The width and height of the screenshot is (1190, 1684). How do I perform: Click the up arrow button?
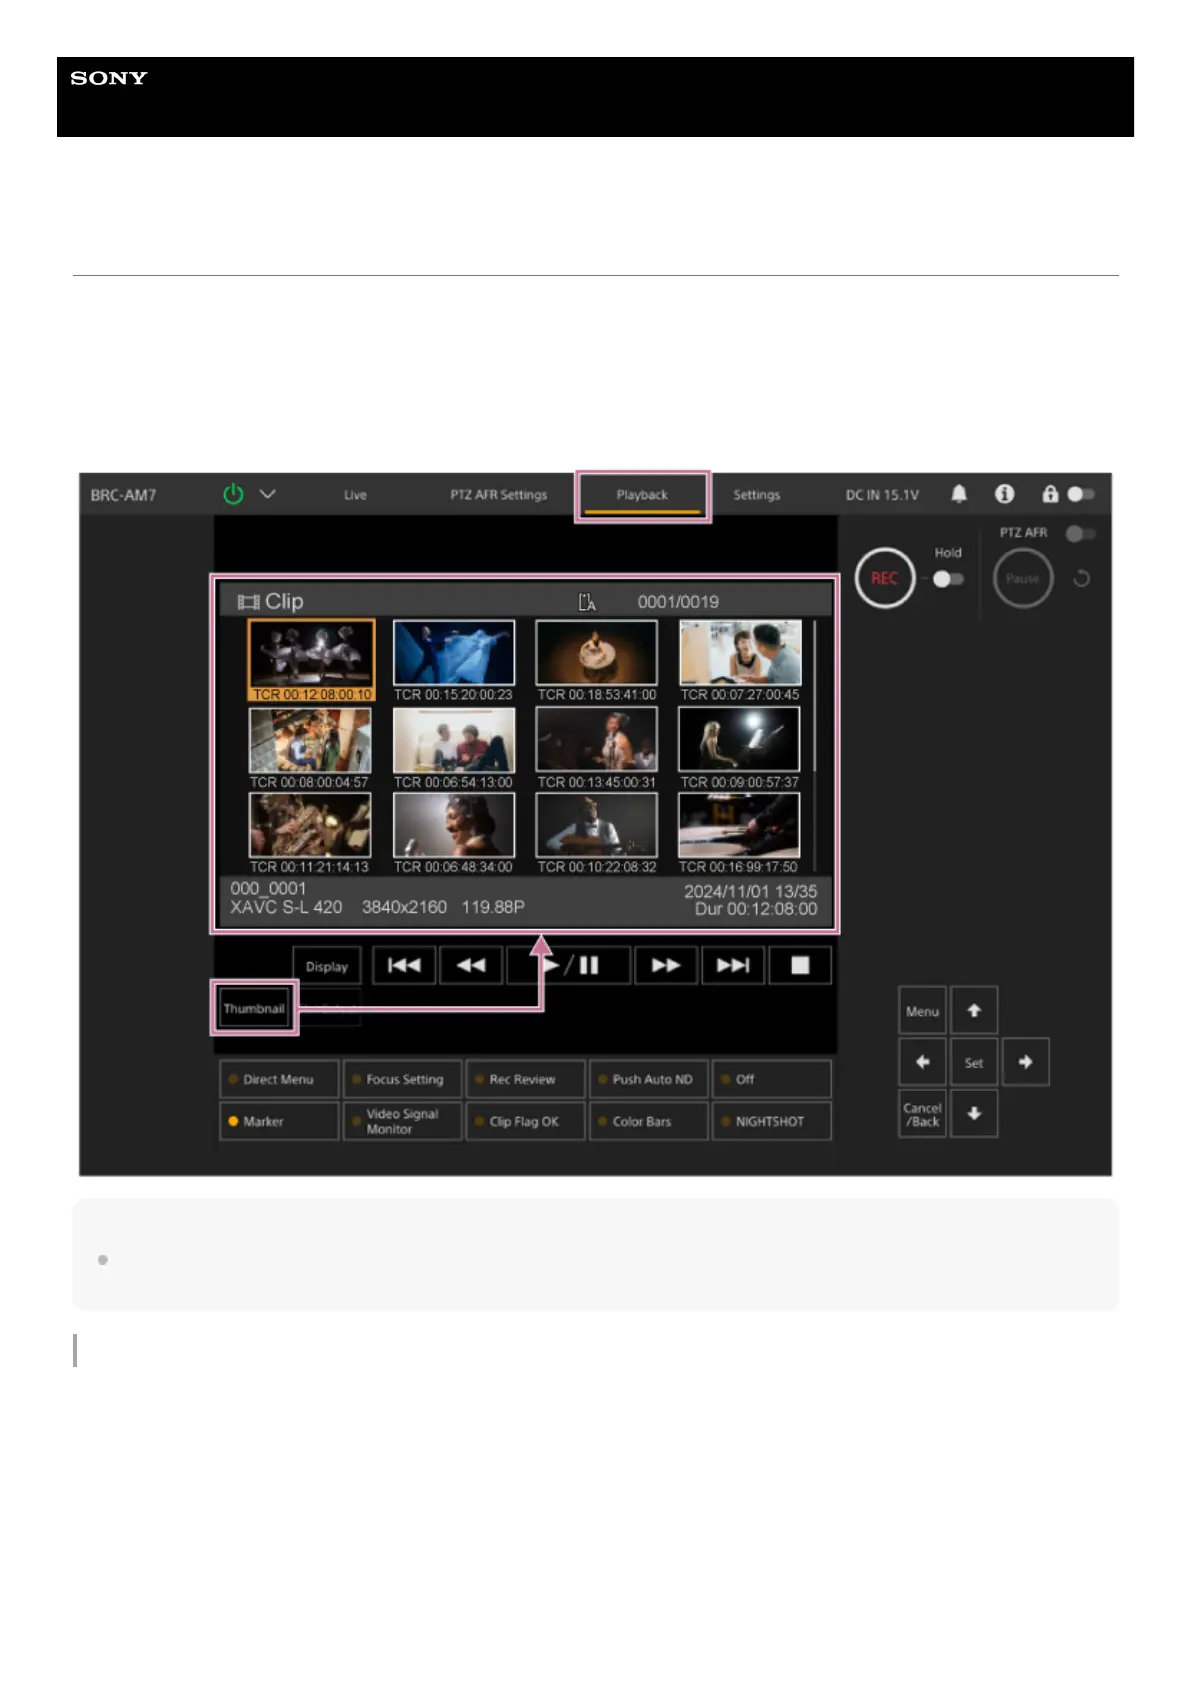pyautogui.click(x=974, y=1011)
